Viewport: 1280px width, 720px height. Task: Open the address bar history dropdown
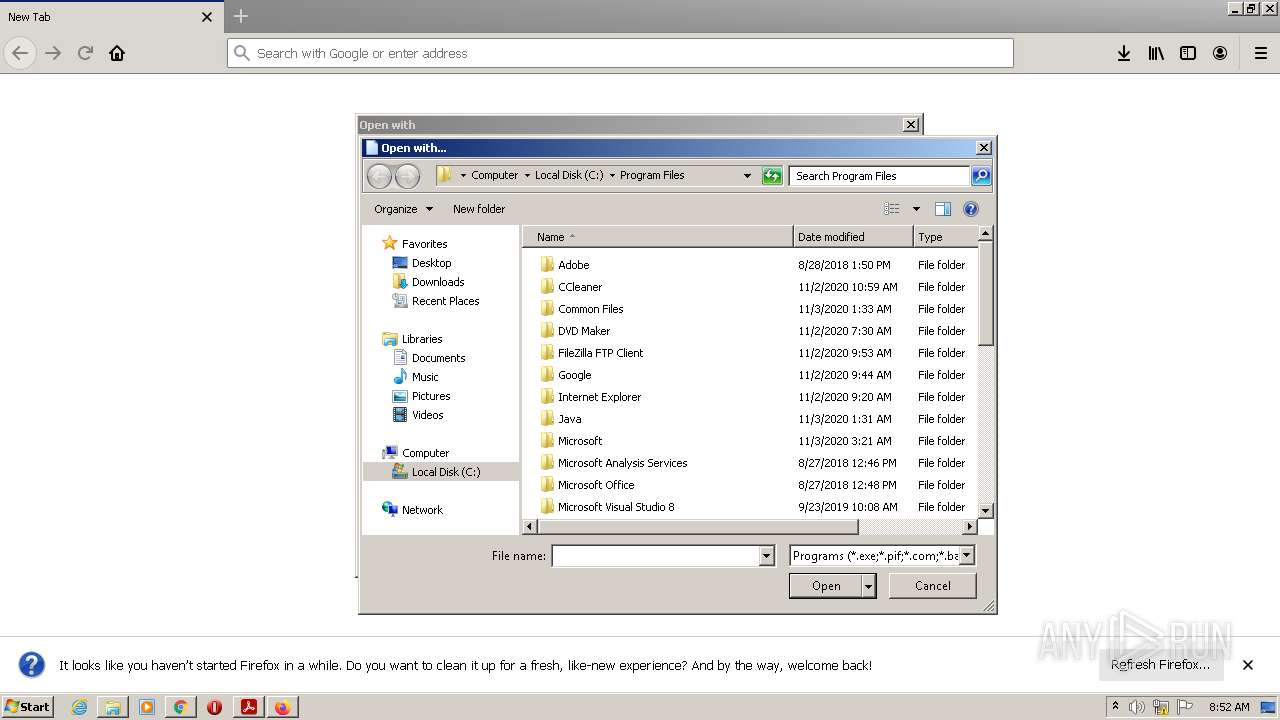[x=747, y=176]
